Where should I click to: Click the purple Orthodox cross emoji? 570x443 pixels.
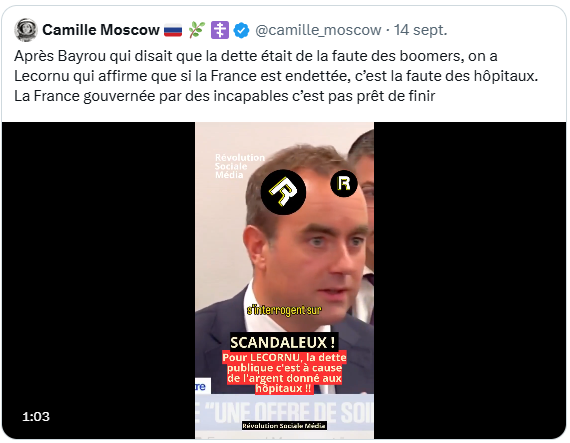coord(220,30)
